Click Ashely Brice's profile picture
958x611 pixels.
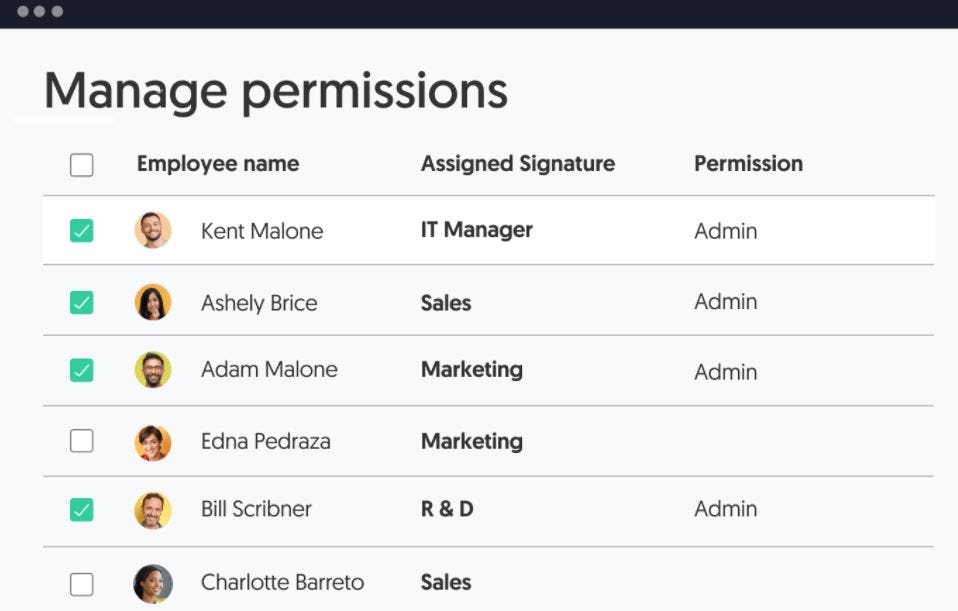[x=153, y=302]
